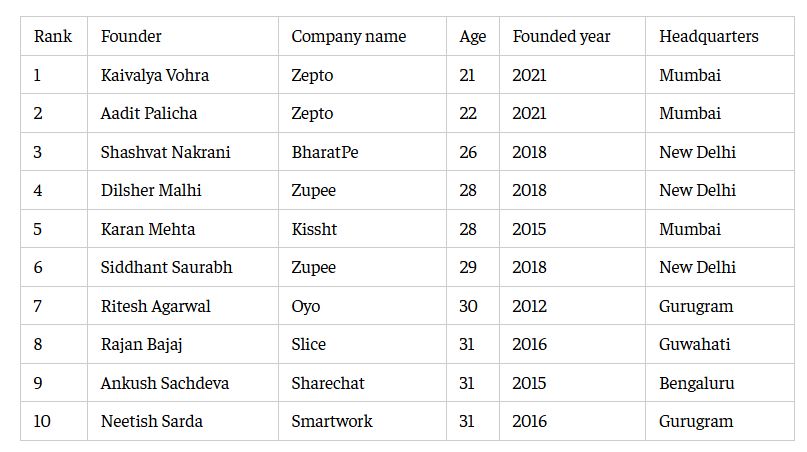807x452 pixels.
Task: Click the Age column header
Action: [x=472, y=37]
